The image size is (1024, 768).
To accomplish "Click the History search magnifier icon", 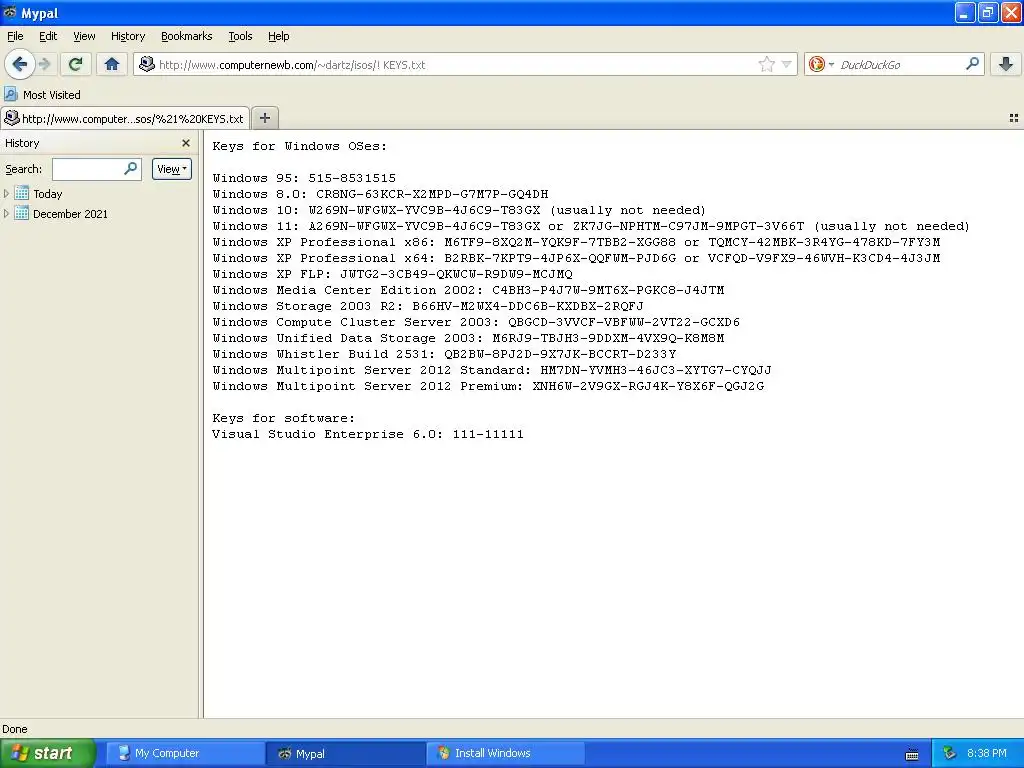I will click(x=131, y=168).
